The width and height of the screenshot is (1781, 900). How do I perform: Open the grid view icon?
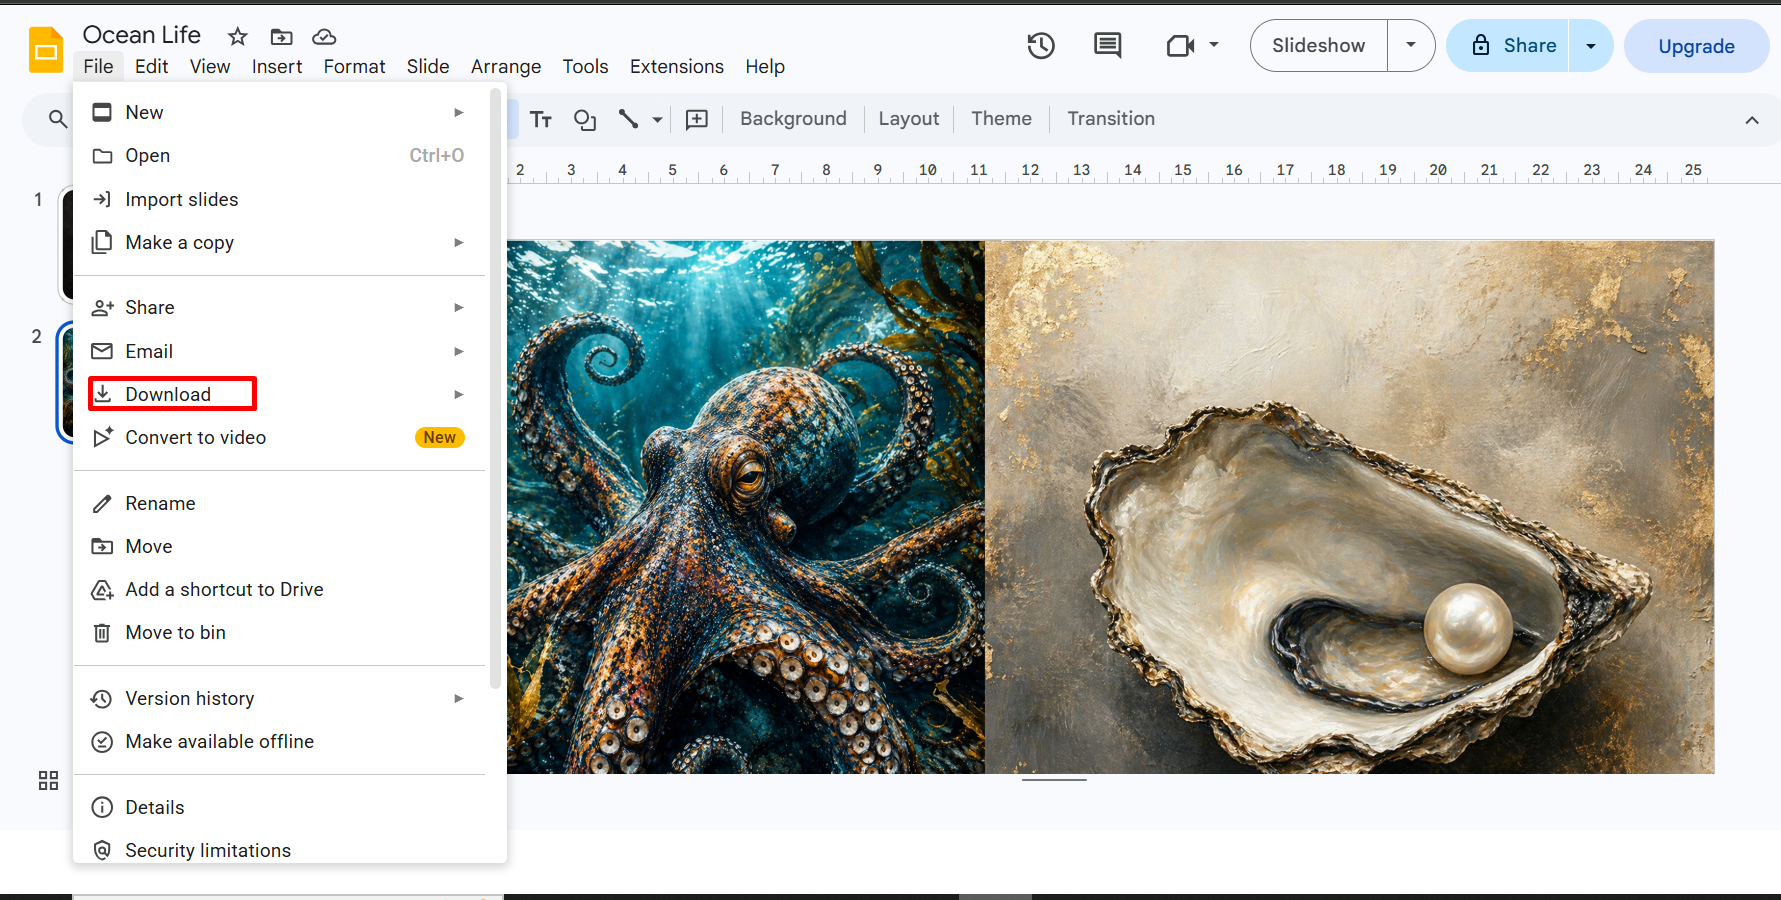48,780
